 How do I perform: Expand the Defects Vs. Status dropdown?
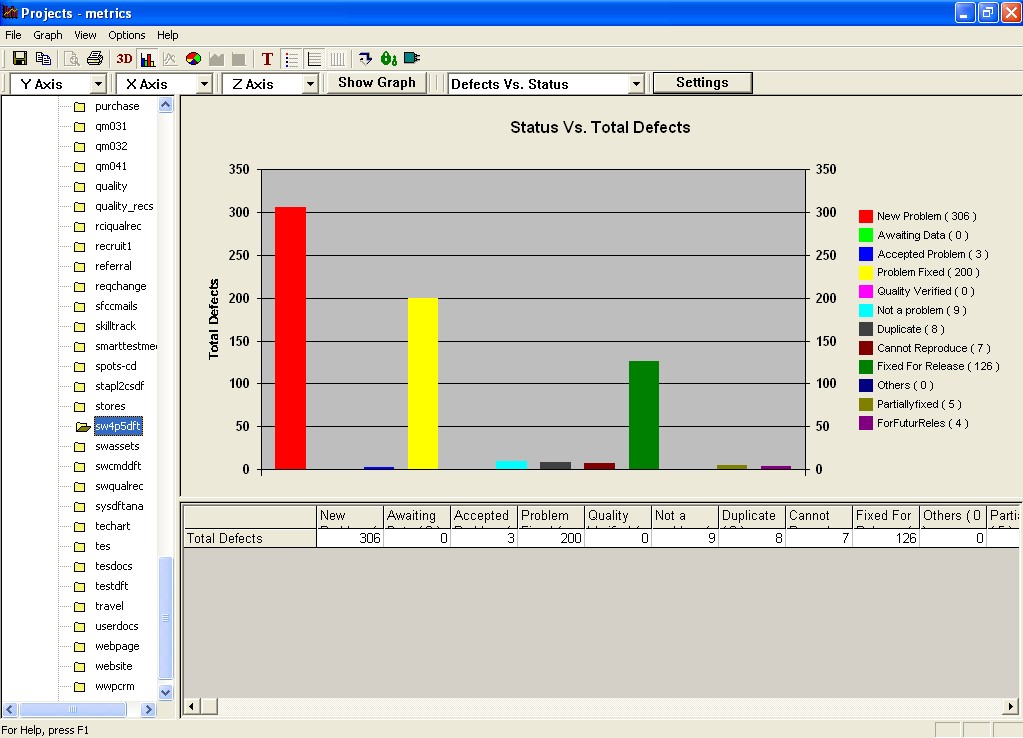pos(636,85)
